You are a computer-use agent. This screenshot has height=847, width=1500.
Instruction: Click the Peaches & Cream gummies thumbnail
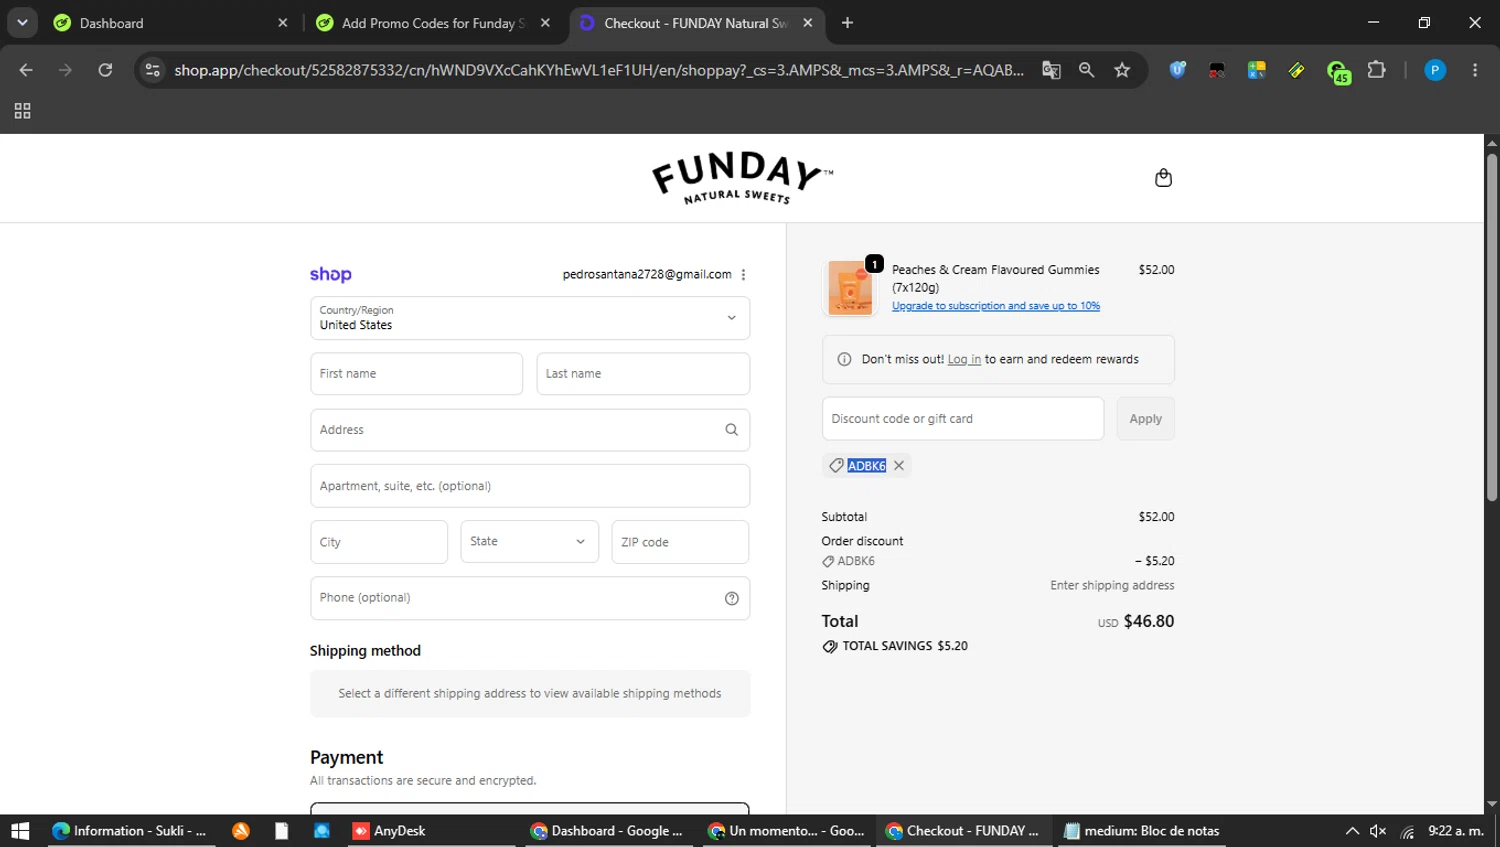(x=850, y=287)
